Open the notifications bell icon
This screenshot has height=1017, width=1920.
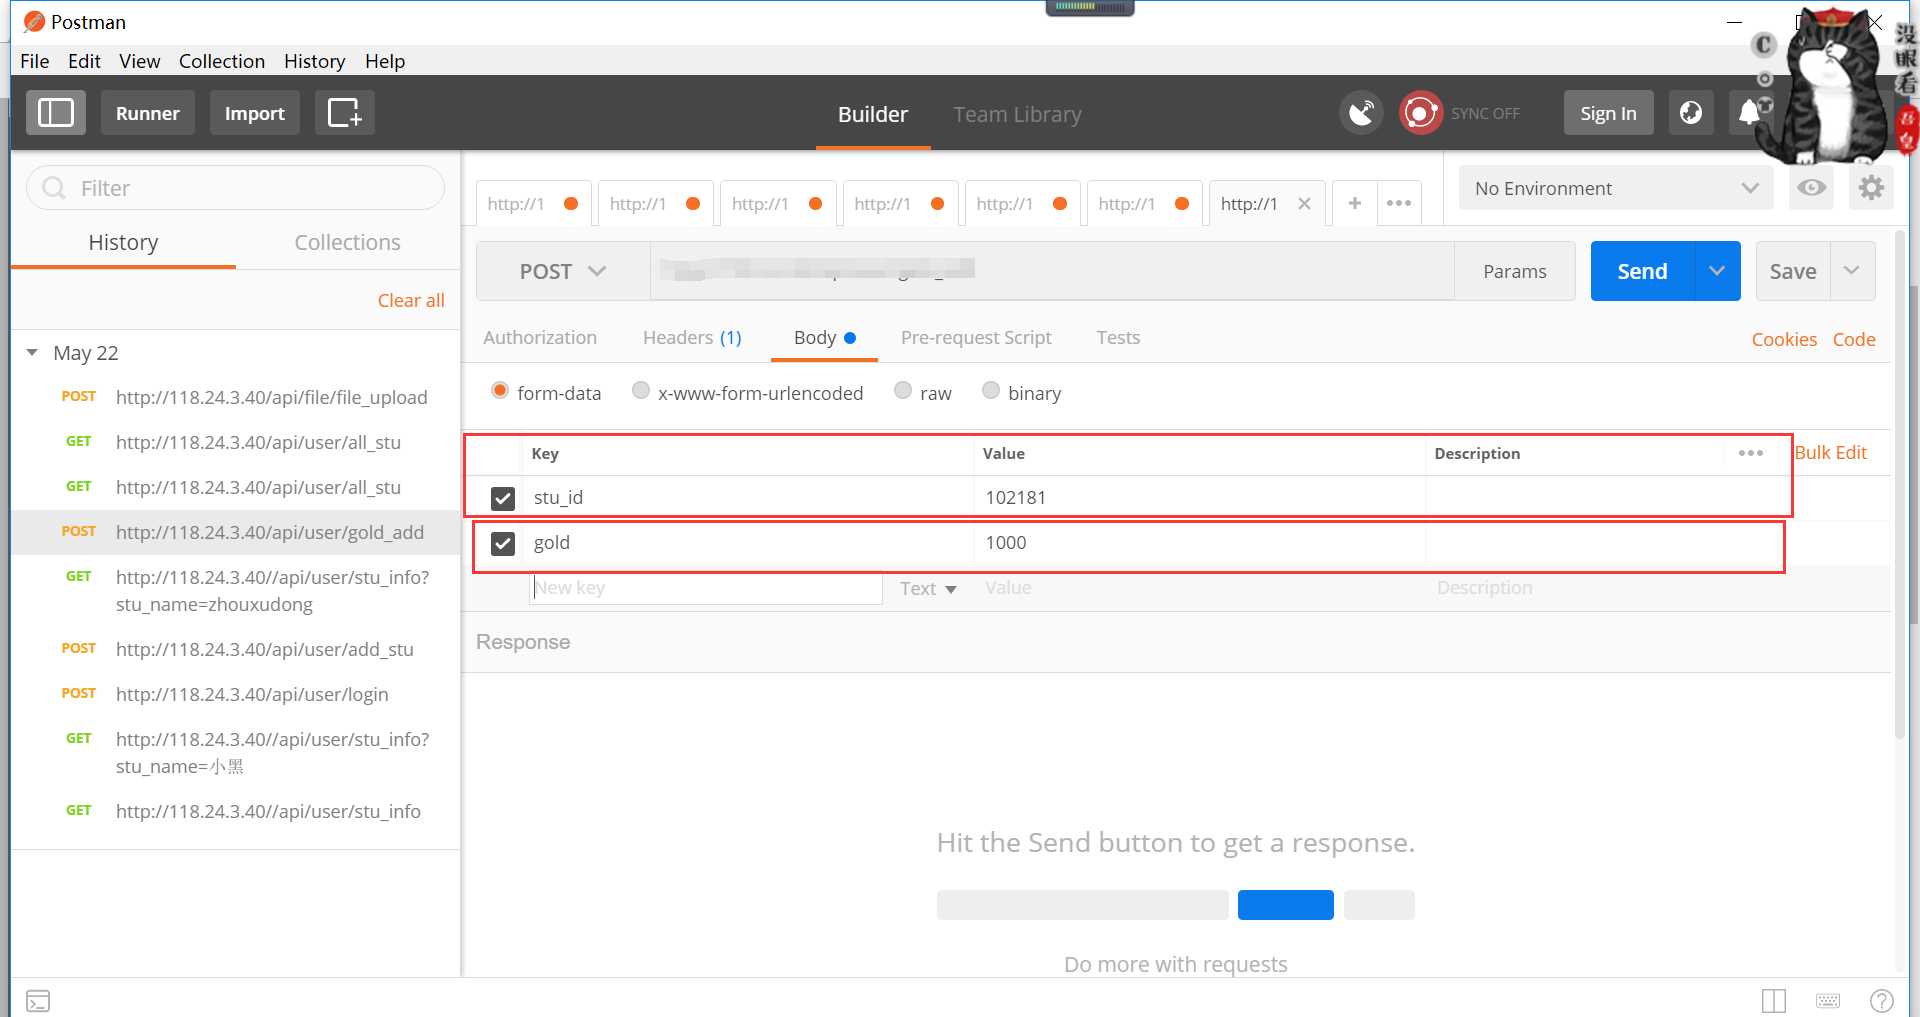(1750, 113)
